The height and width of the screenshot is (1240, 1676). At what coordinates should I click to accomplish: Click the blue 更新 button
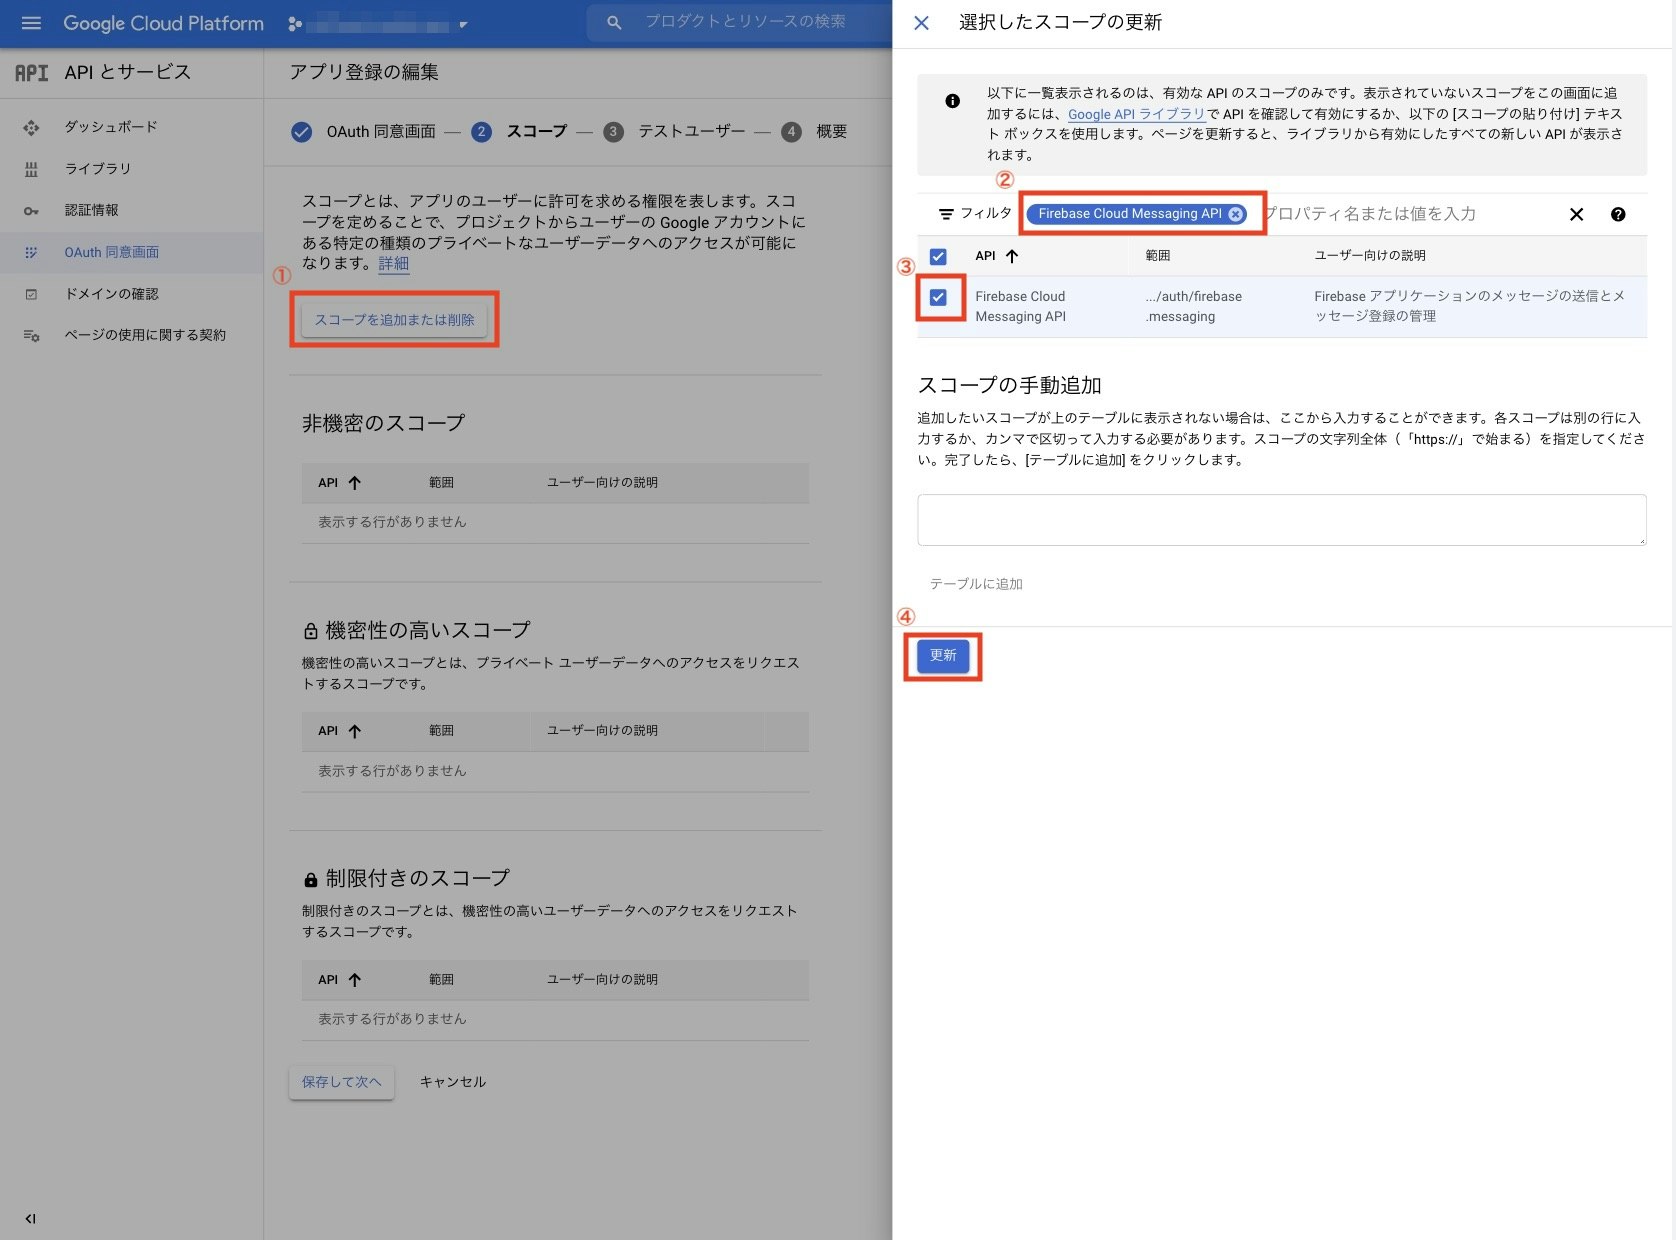tap(943, 656)
